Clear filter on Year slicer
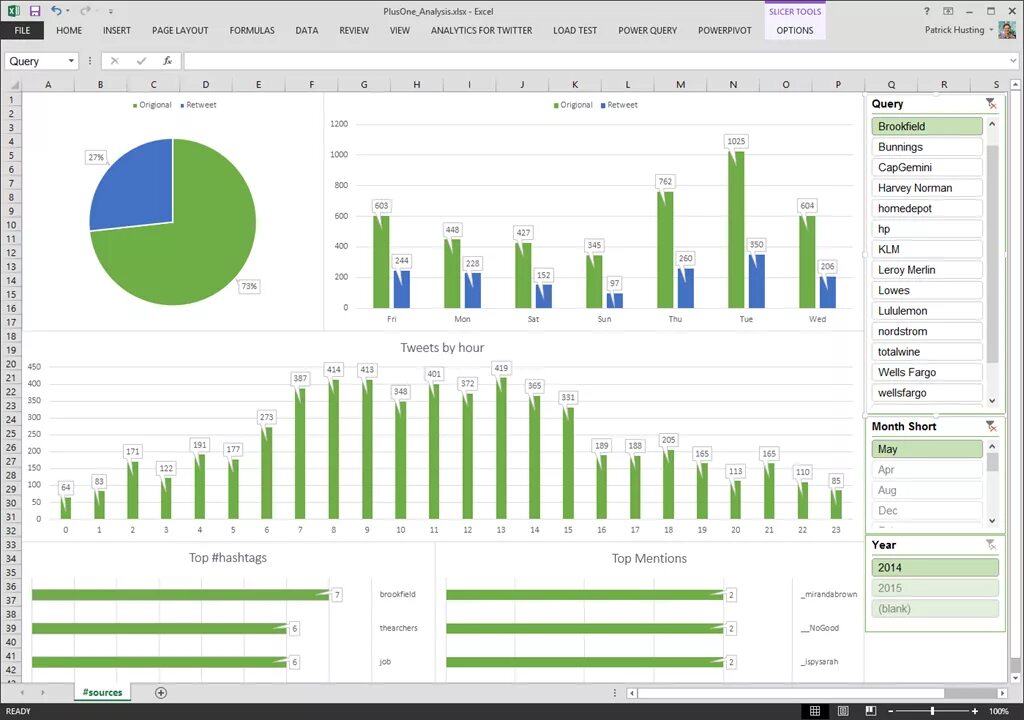The width and height of the screenshot is (1024, 720). tap(991, 545)
